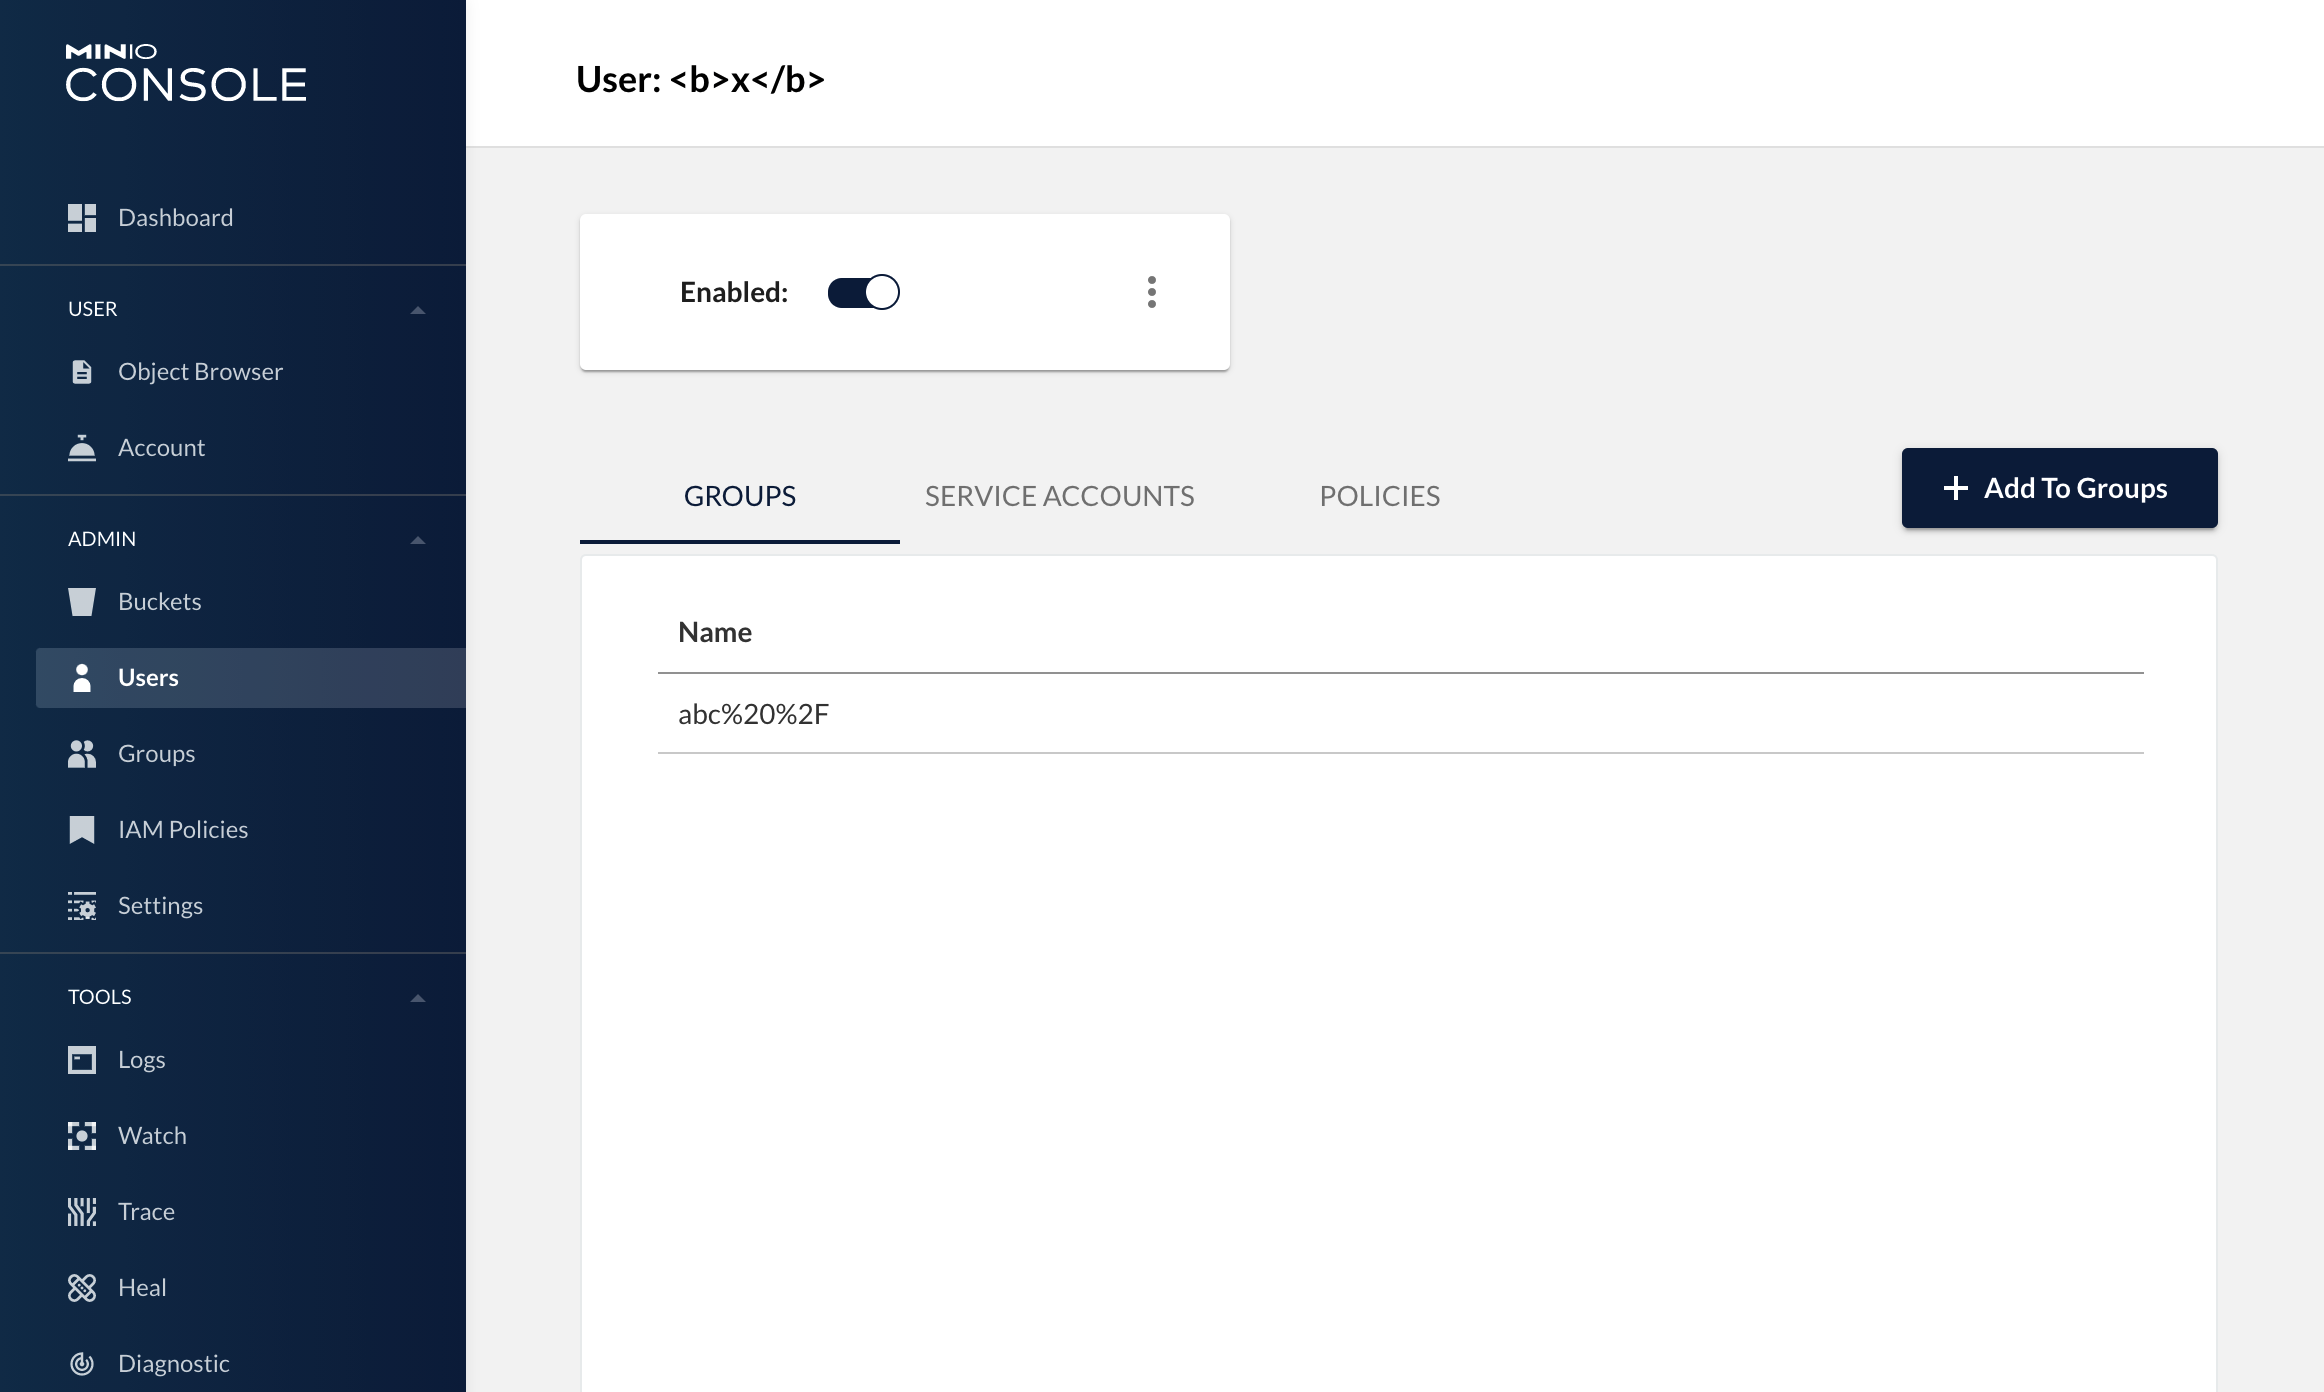Click the Dashboard grid icon
Viewport: 2324px width, 1392px height.
pyautogui.click(x=82, y=218)
